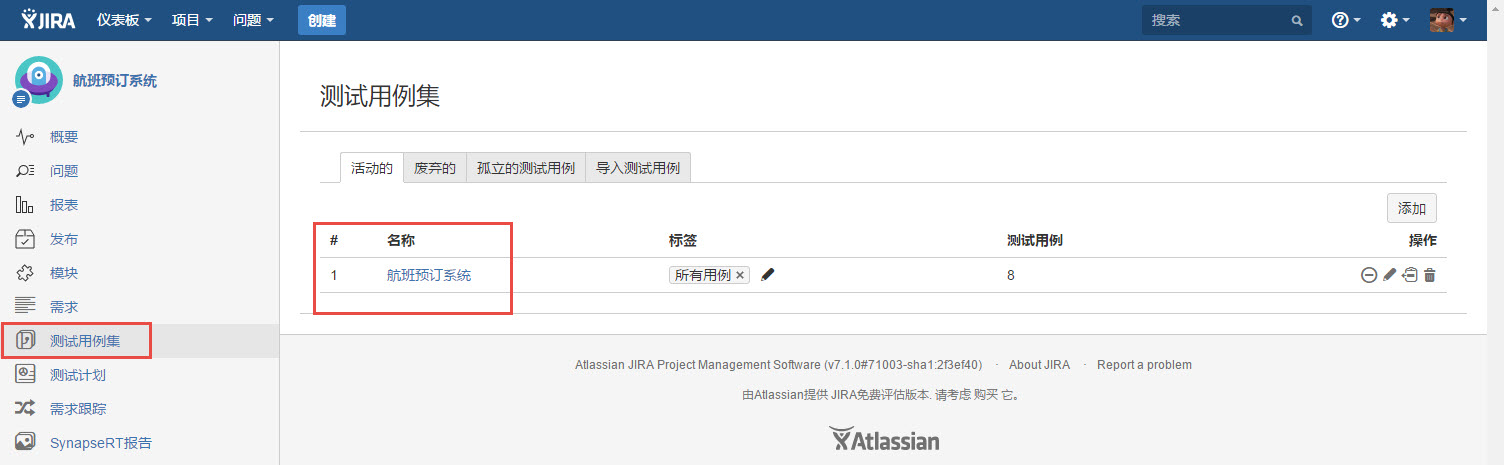Image resolution: width=1504 pixels, height=465 pixels.
Task: Open the 航班预订系统 test suite link
Action: click(x=429, y=275)
